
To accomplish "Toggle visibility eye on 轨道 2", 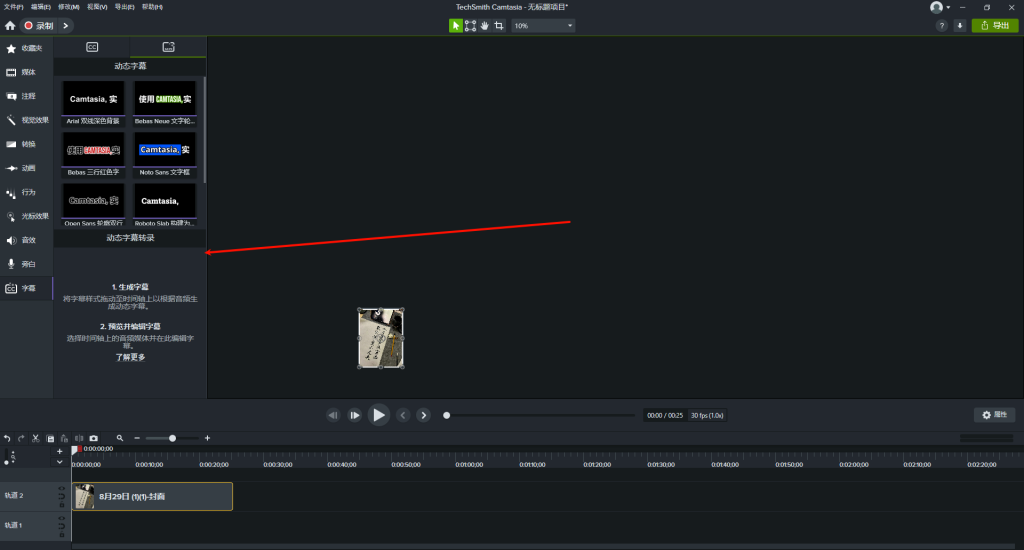I will point(61,489).
